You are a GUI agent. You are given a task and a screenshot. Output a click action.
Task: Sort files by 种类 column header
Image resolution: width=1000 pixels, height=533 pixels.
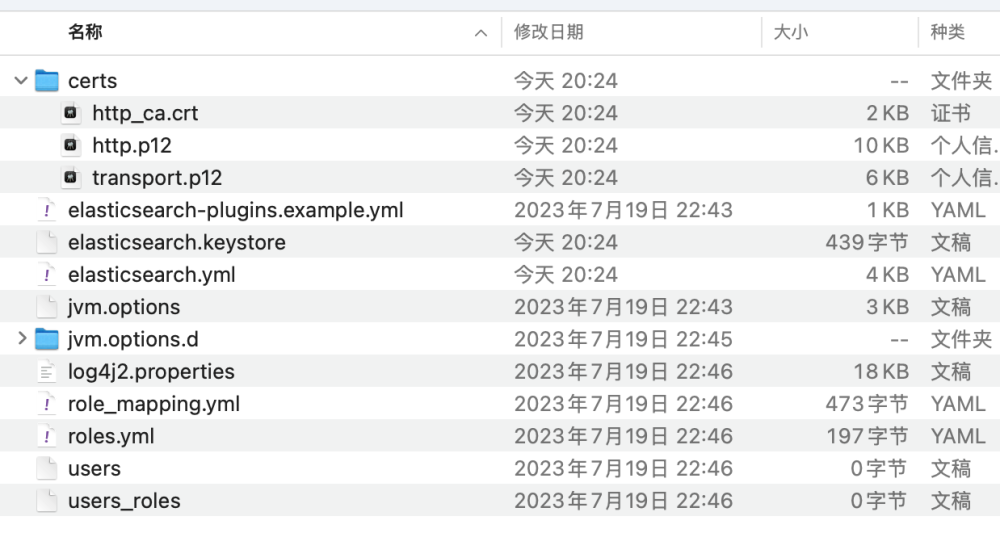tap(947, 32)
